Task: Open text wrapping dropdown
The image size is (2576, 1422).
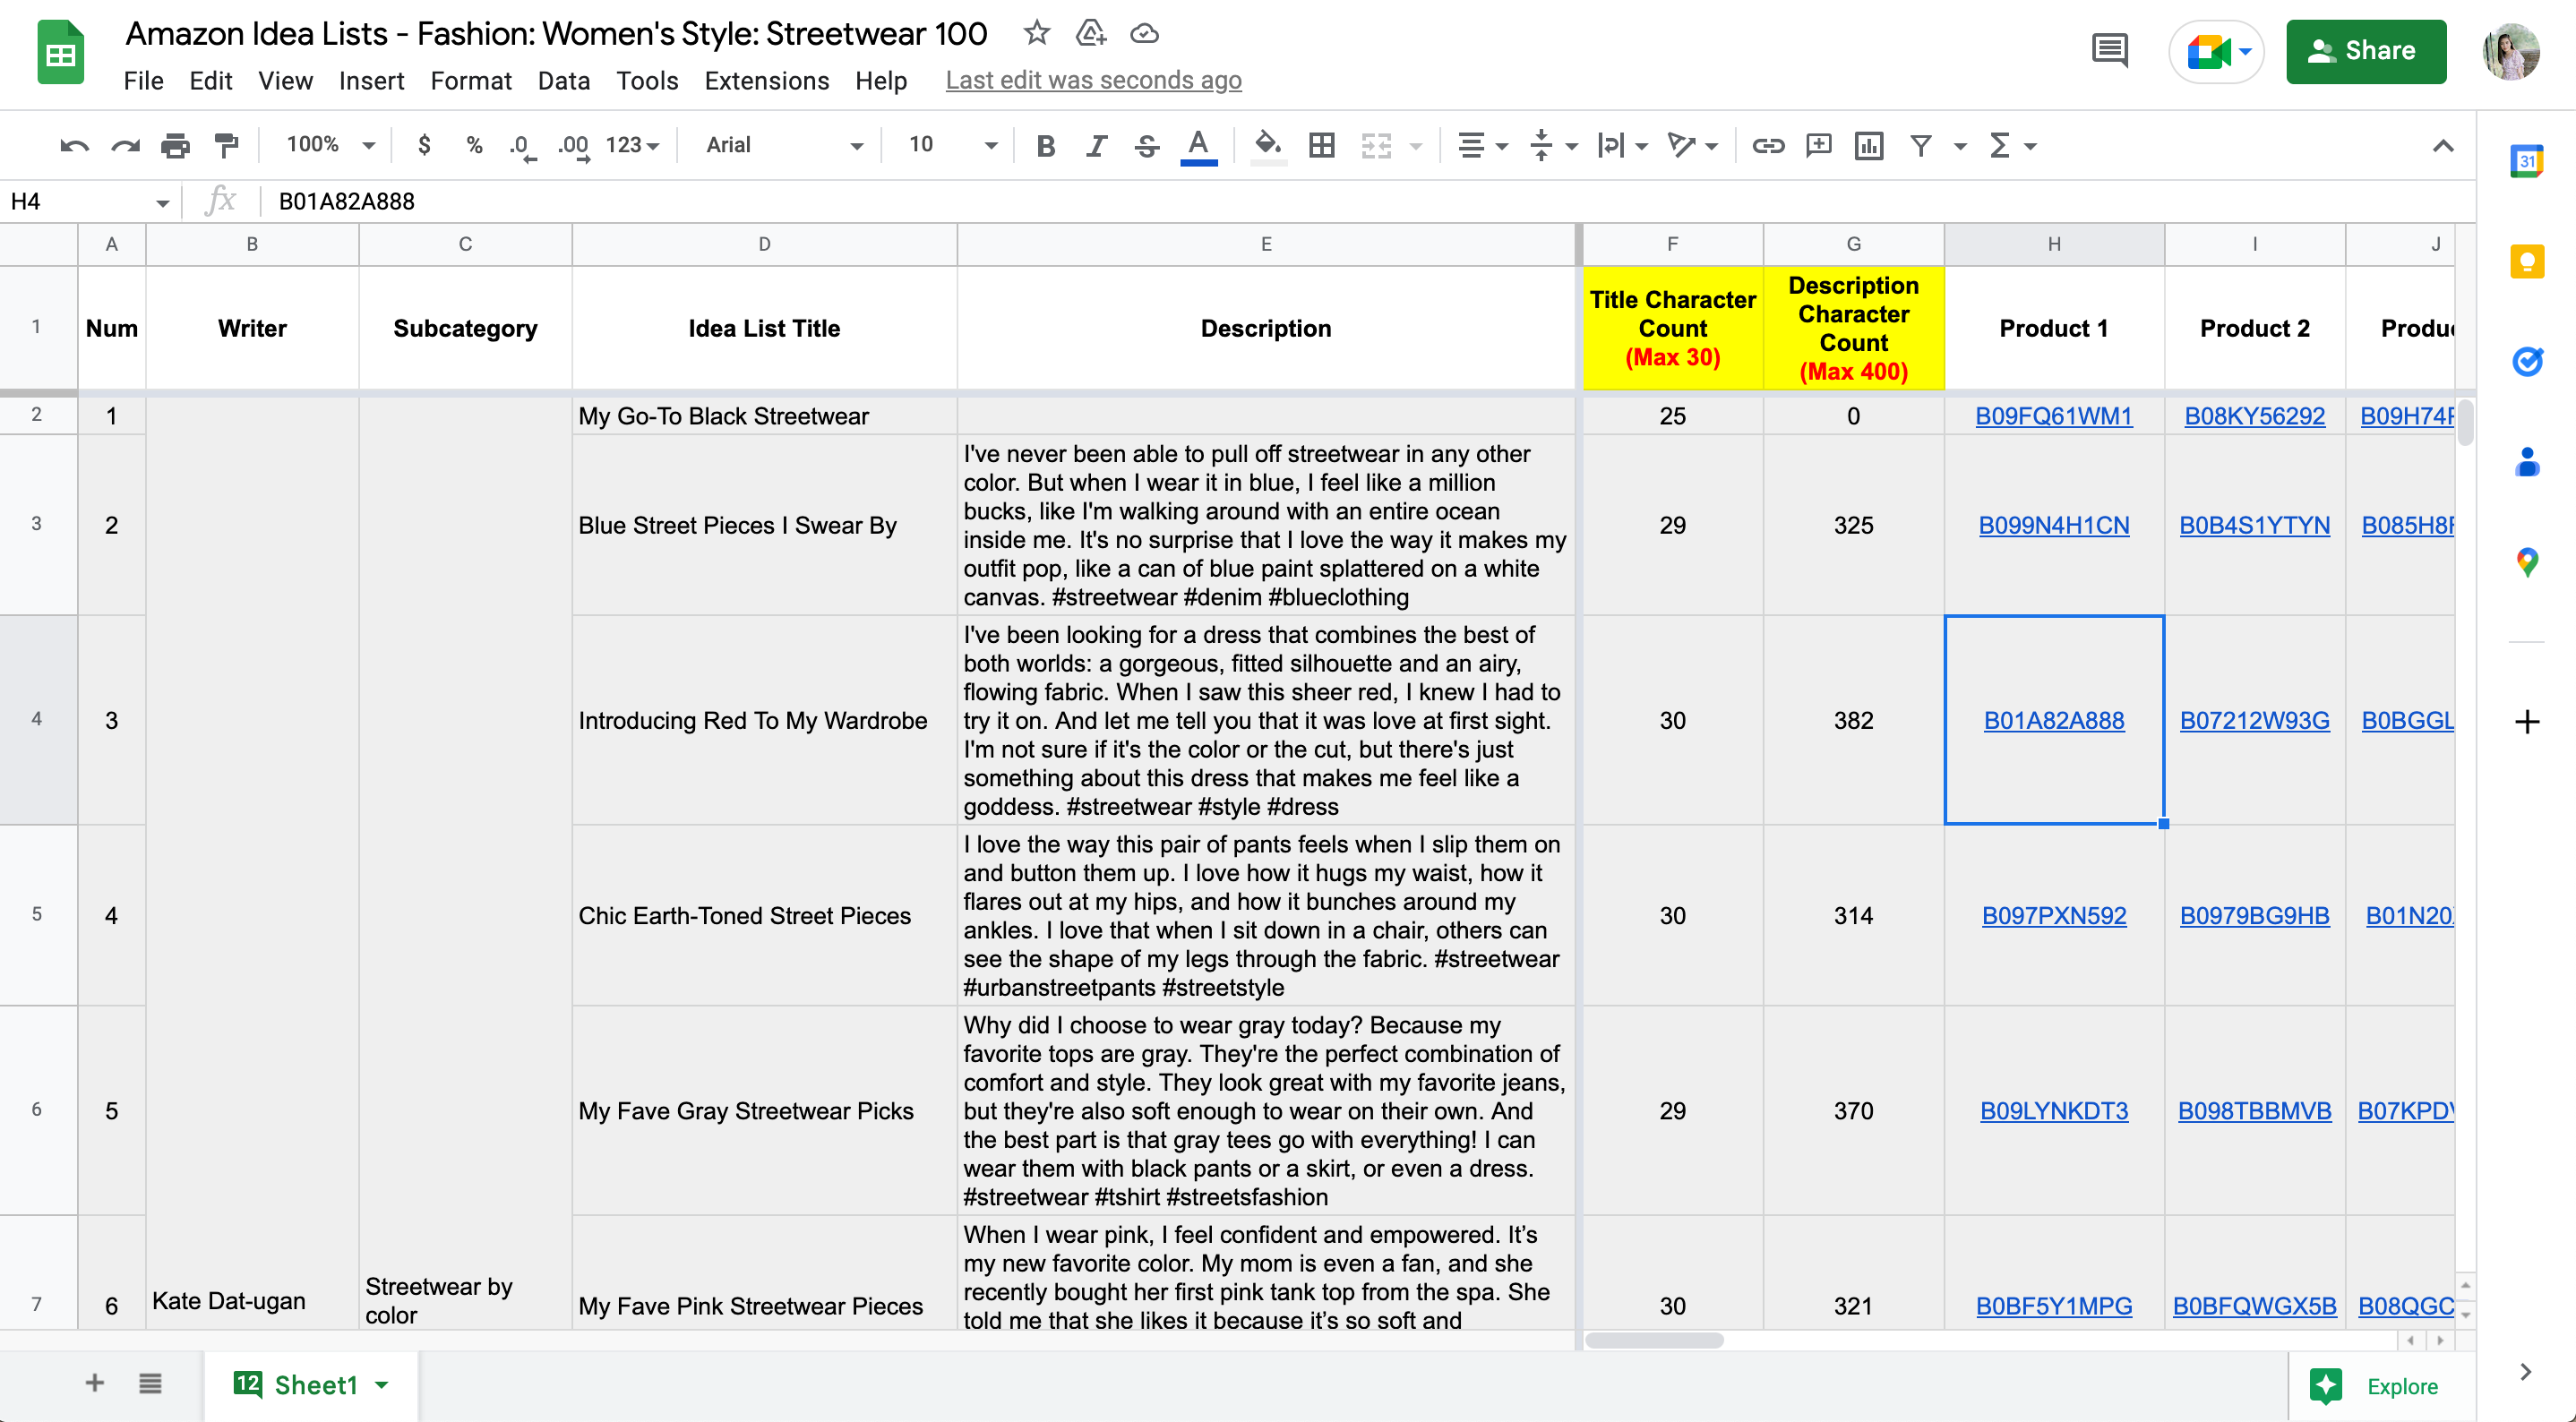Action: point(1622,146)
